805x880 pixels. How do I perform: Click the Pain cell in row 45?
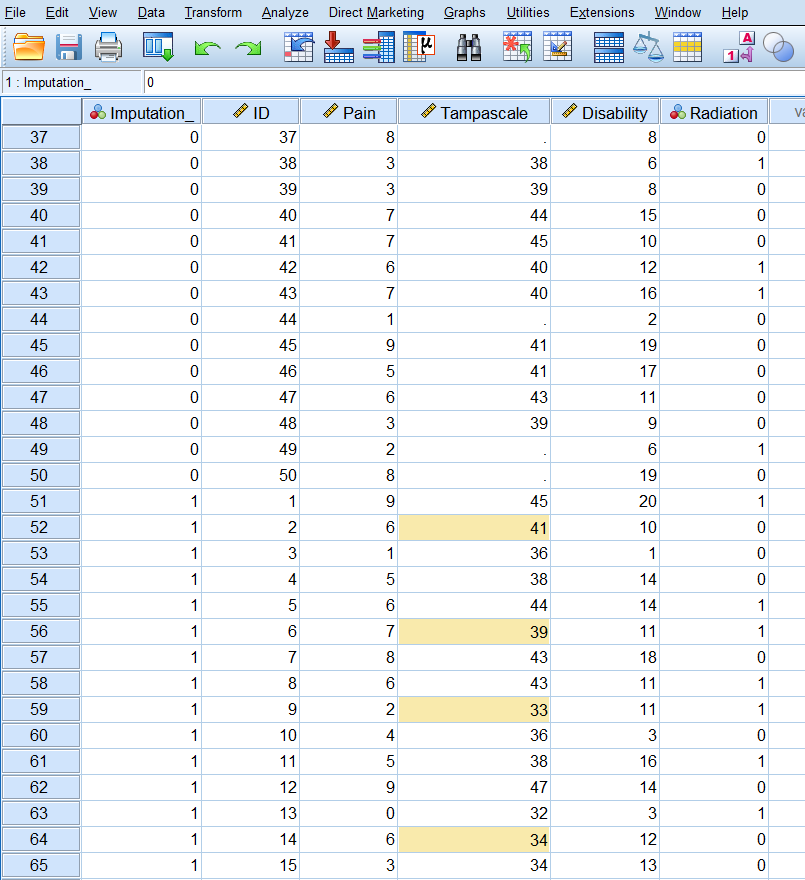[349, 345]
